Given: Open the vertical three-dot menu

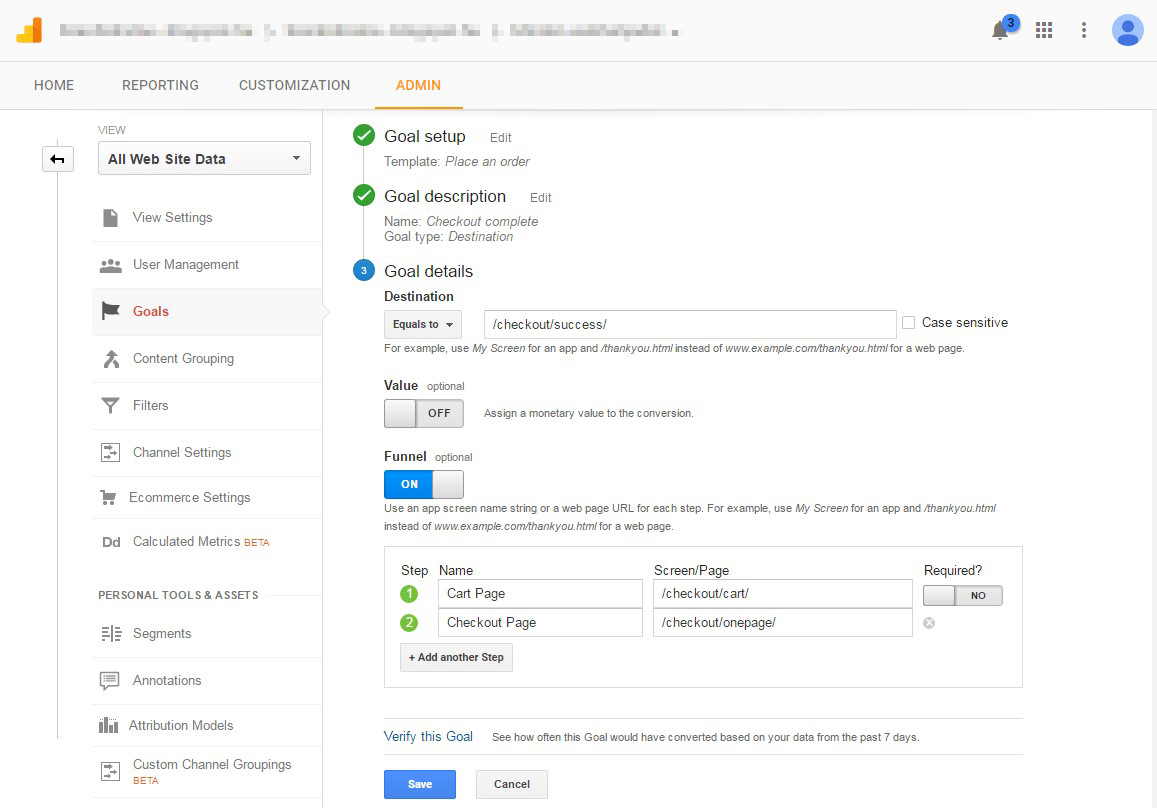Looking at the screenshot, I should (x=1083, y=30).
